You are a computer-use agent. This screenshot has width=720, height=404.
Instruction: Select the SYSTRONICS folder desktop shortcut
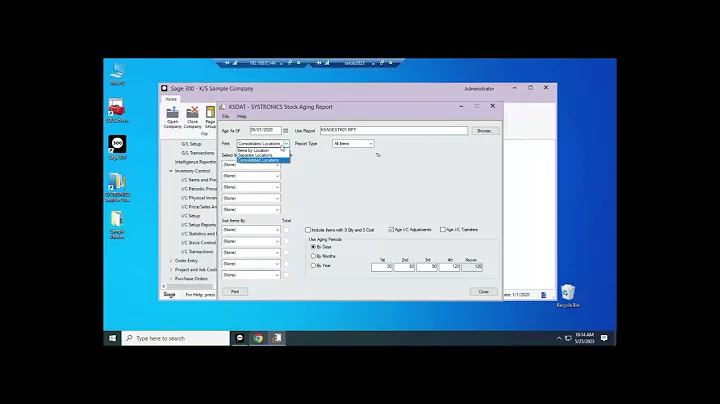[x=117, y=187]
